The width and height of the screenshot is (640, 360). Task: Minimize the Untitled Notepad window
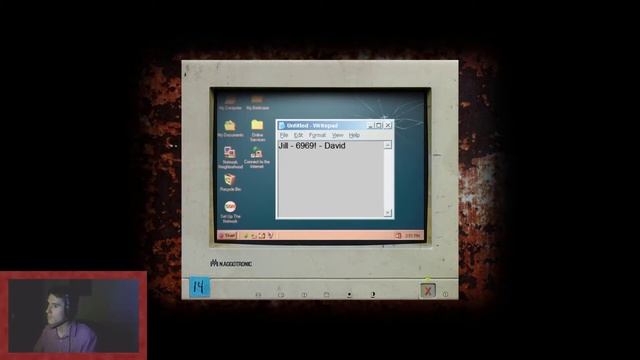pyautogui.click(x=370, y=125)
